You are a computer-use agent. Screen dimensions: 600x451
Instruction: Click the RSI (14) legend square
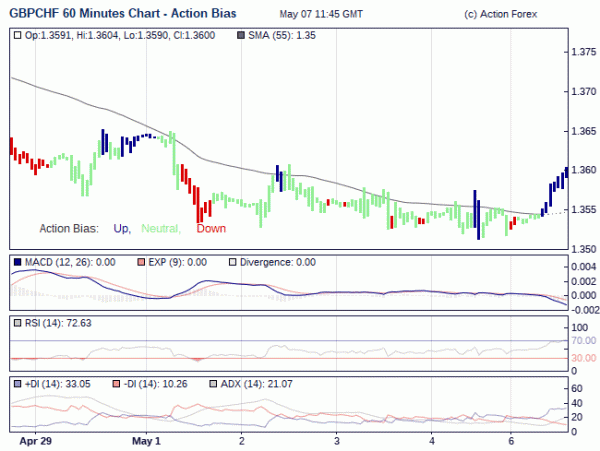(x=17, y=323)
